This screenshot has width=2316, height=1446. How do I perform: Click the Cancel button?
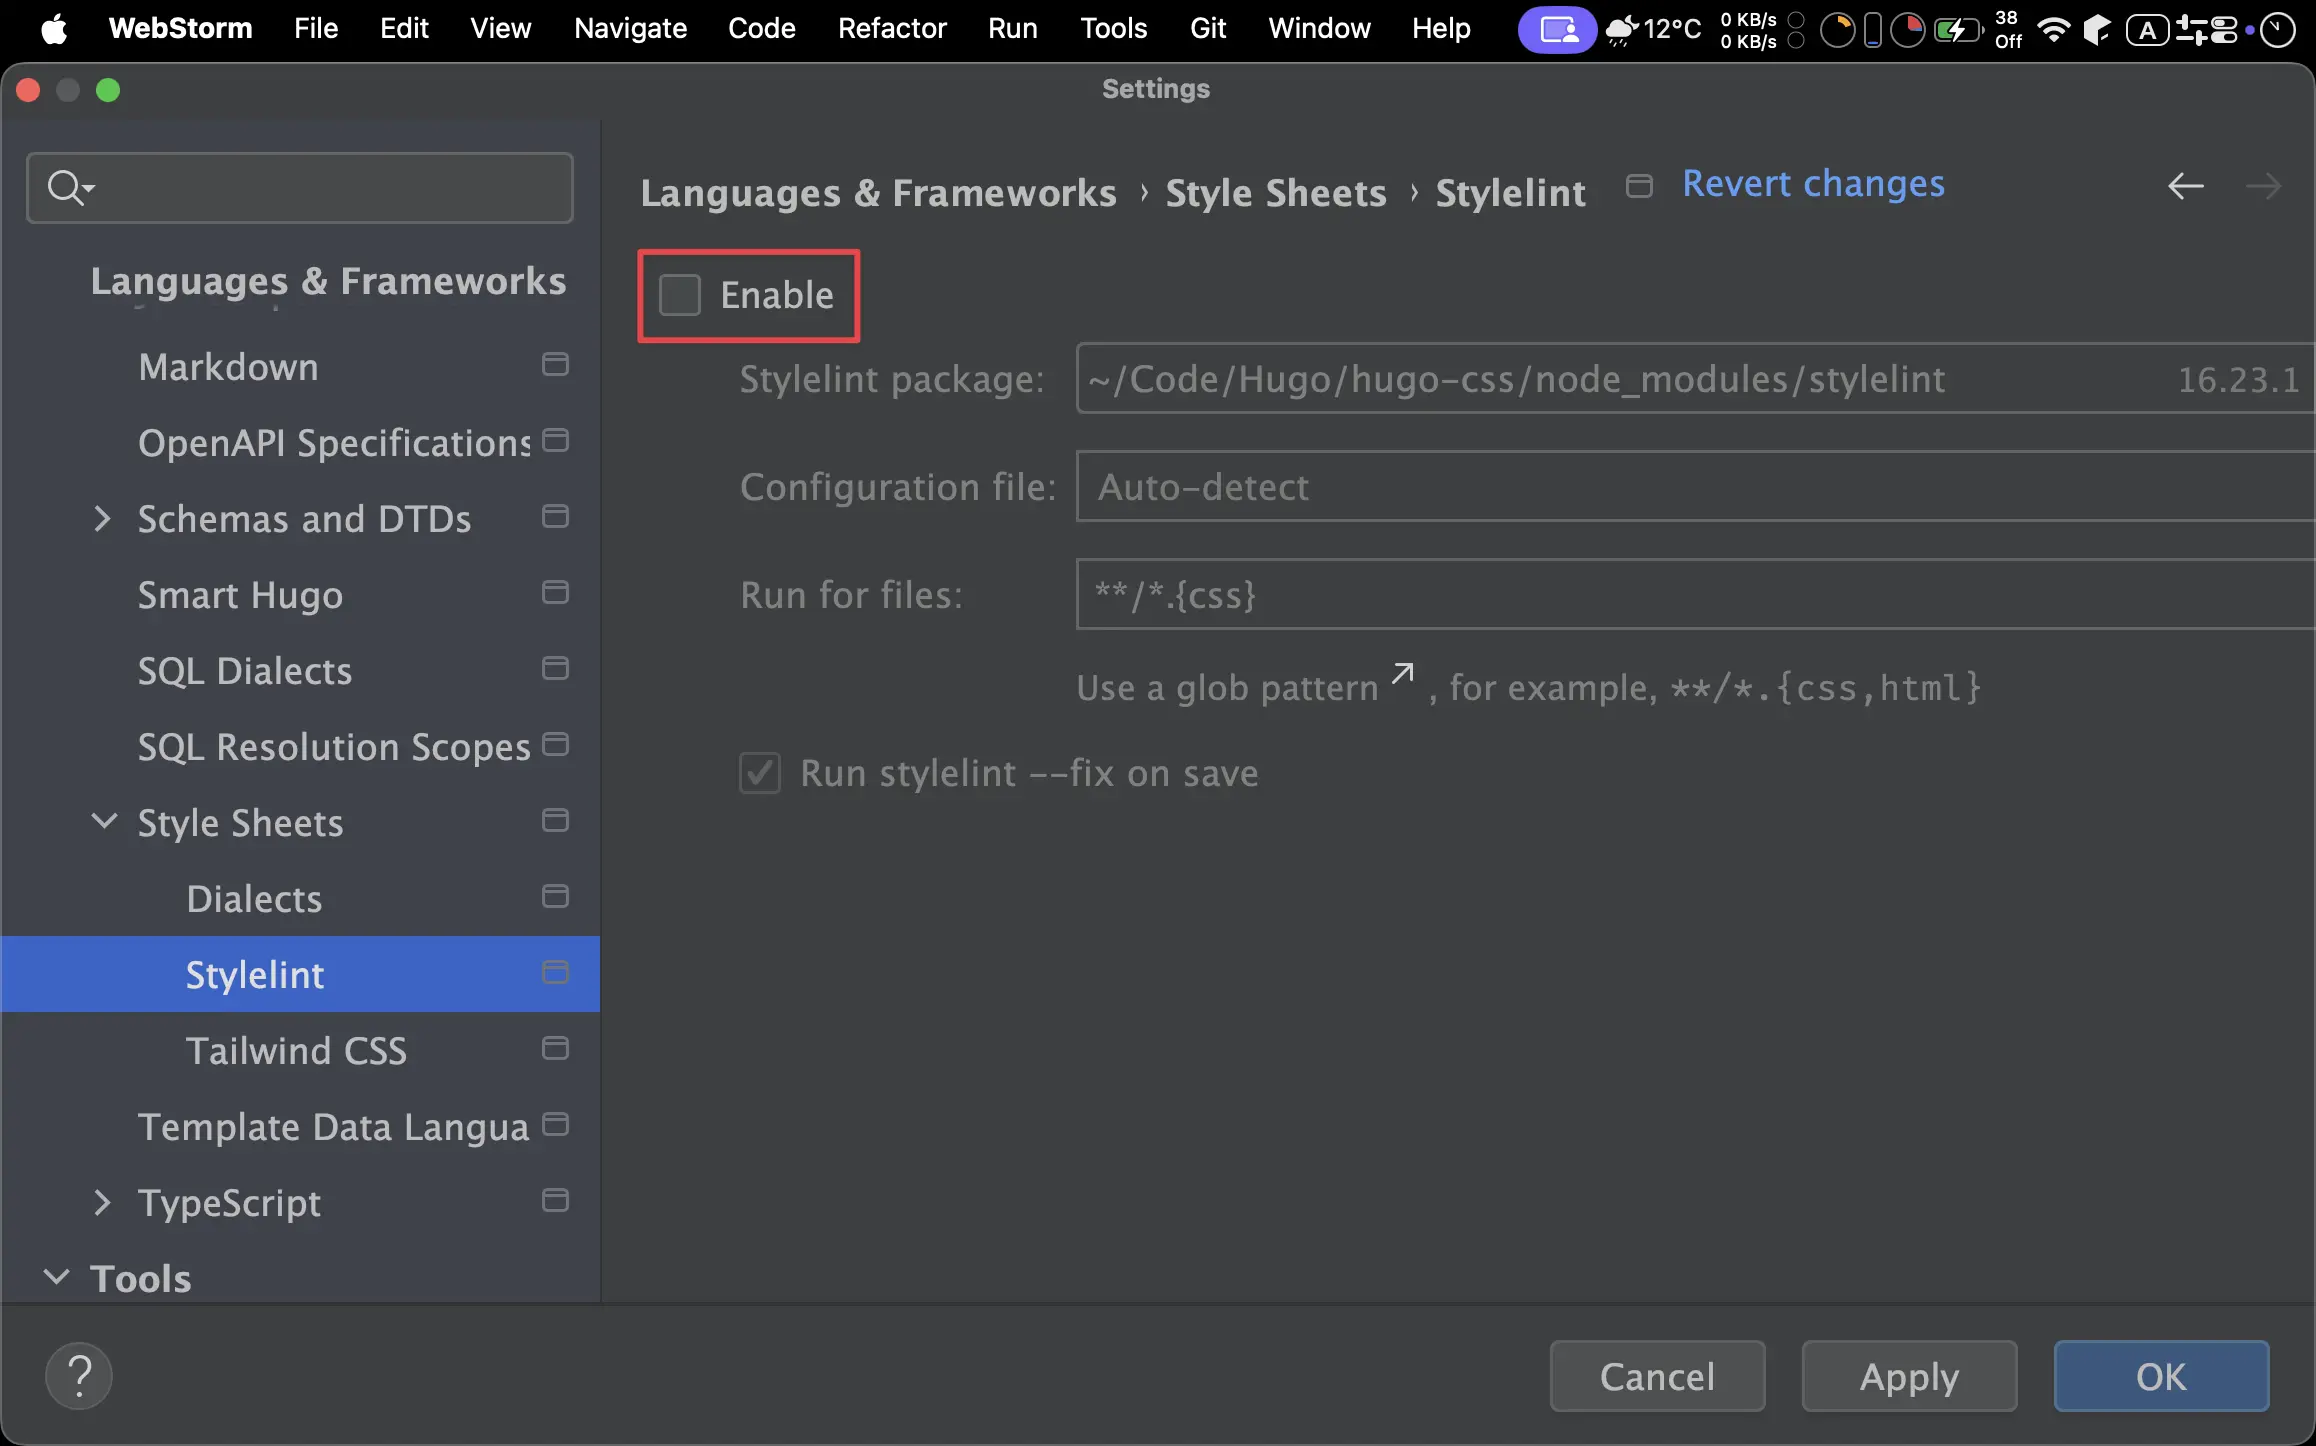[x=1657, y=1376]
